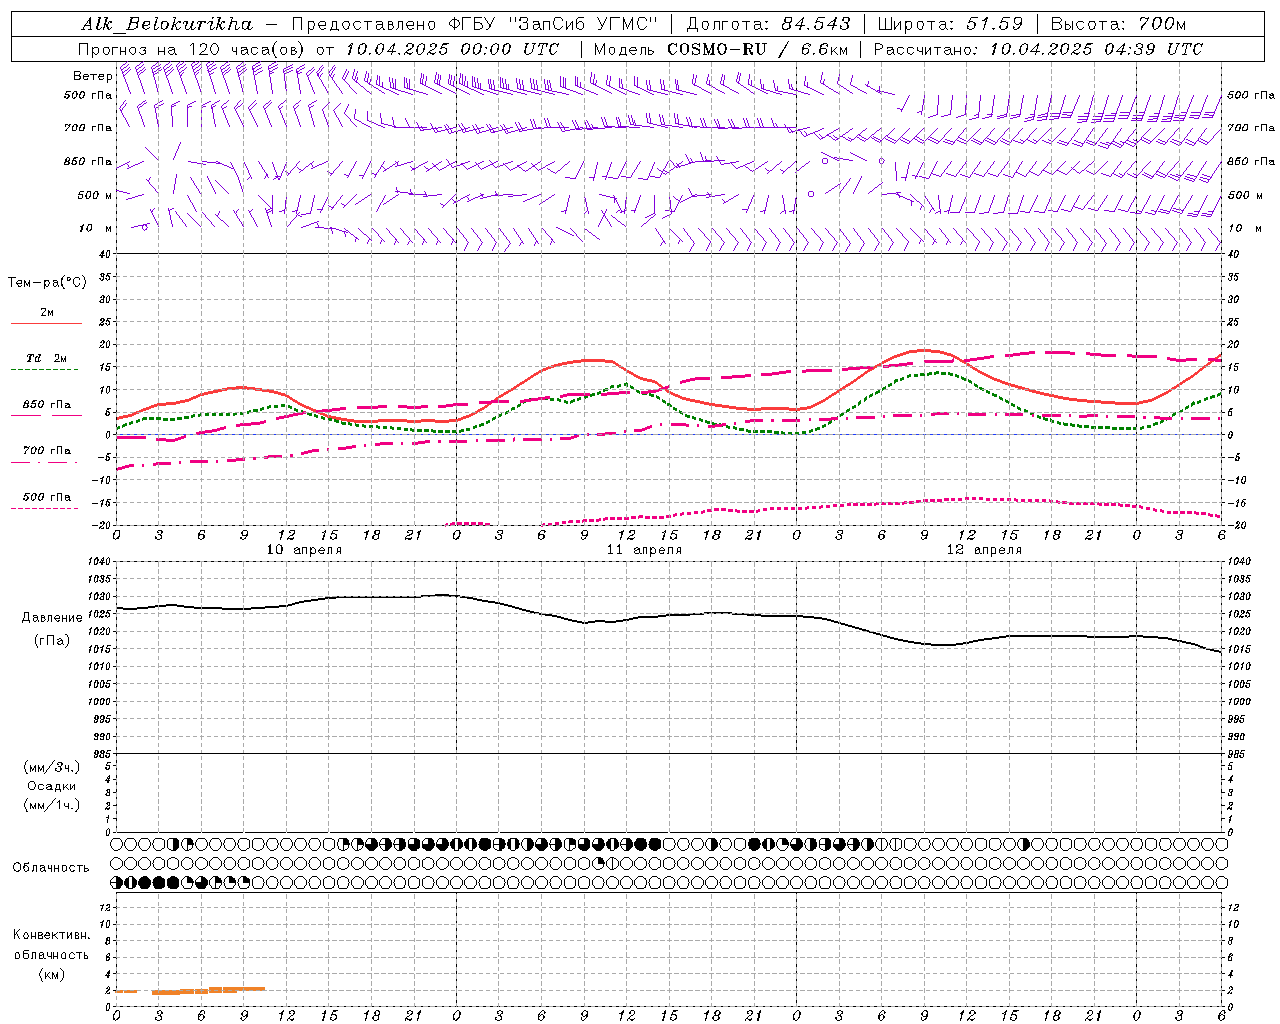Screen dimensions: 1280x1024
Task: Click the orange convective cloud height bar
Action: [x=190, y=990]
